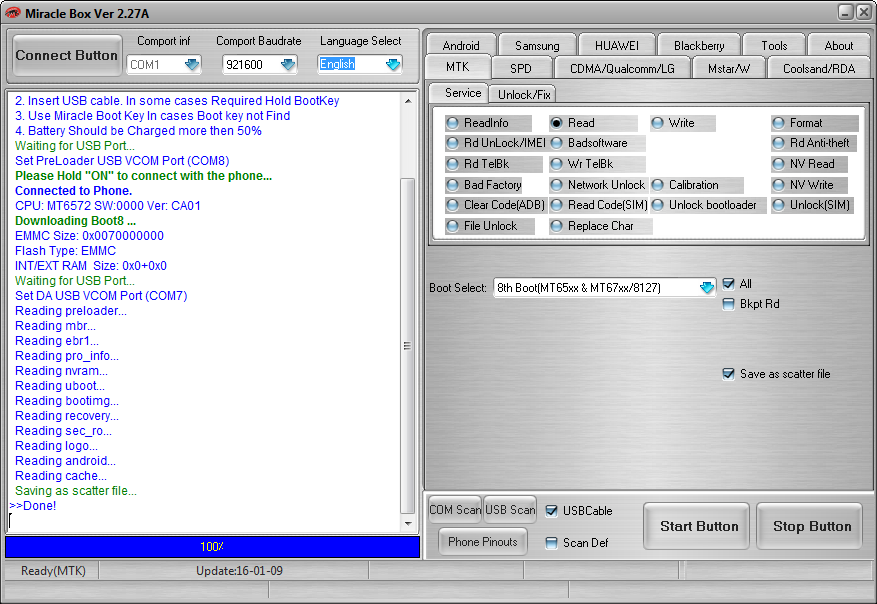877x604 pixels.
Task: Click the Stop Button
Action: (809, 526)
